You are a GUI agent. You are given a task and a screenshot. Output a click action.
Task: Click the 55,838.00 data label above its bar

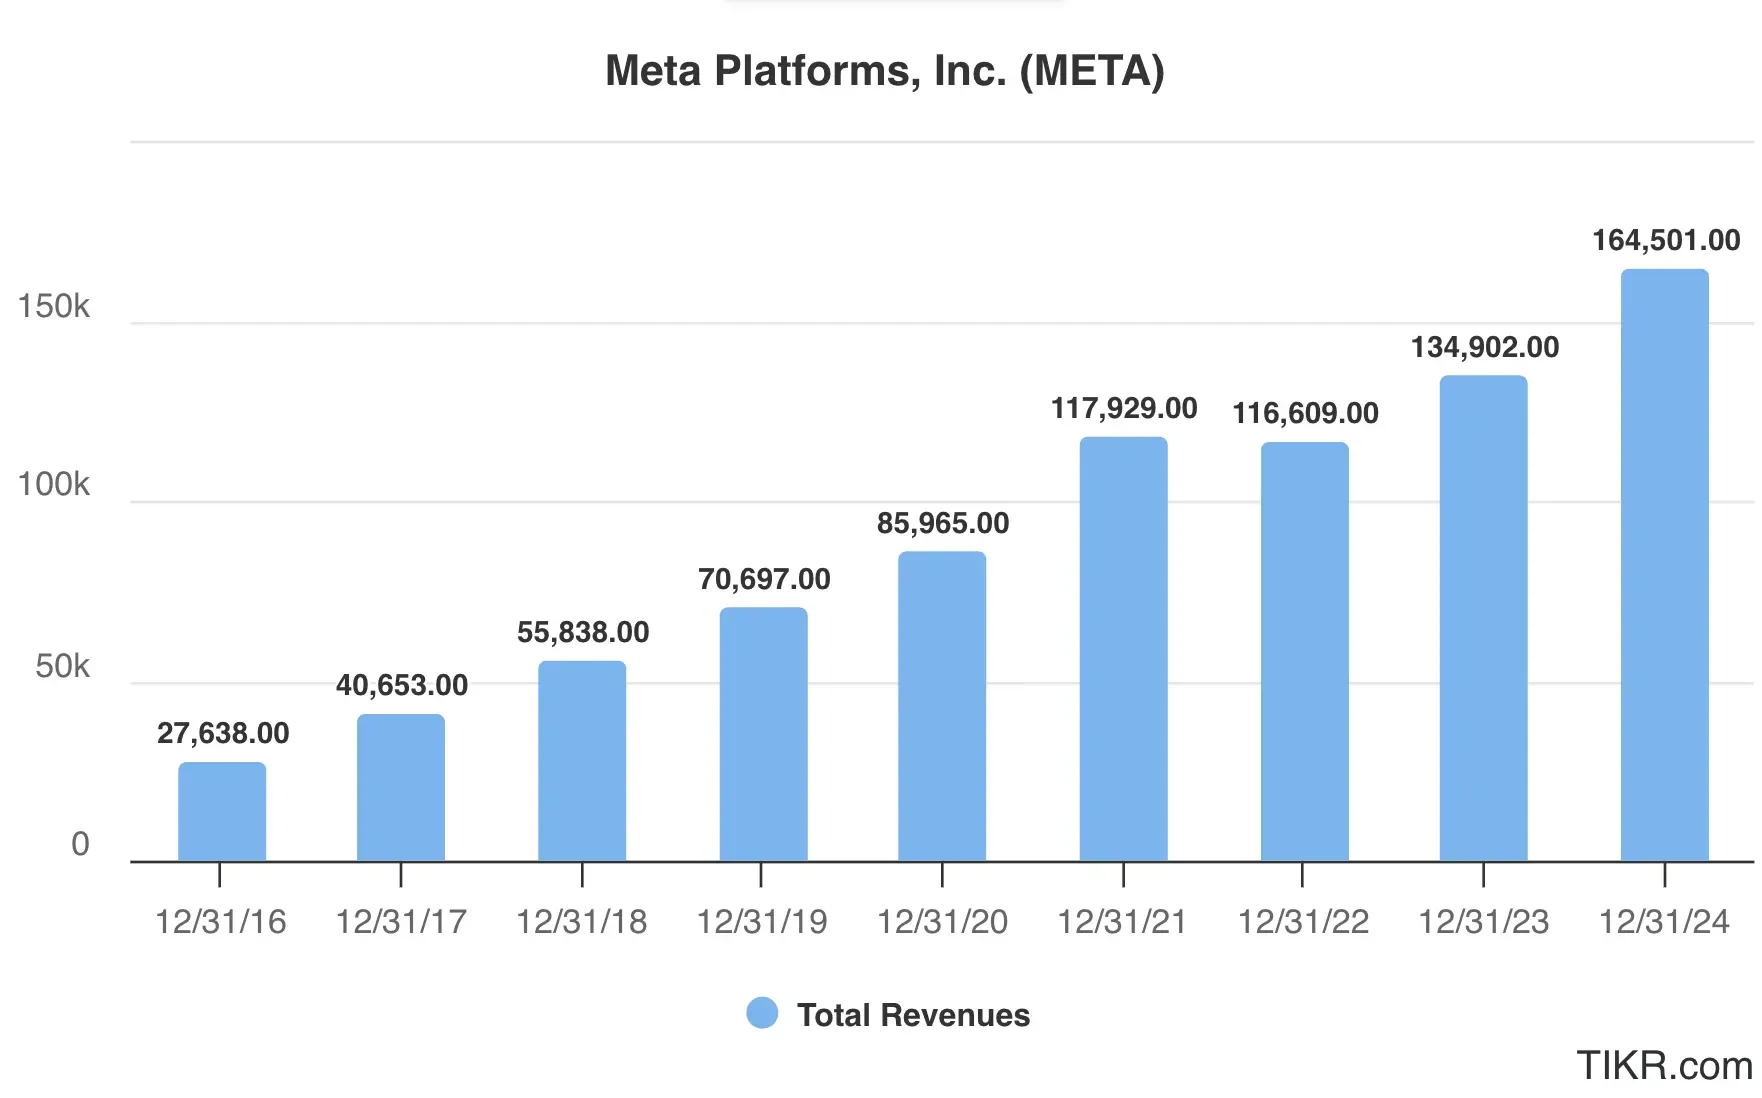click(x=582, y=631)
